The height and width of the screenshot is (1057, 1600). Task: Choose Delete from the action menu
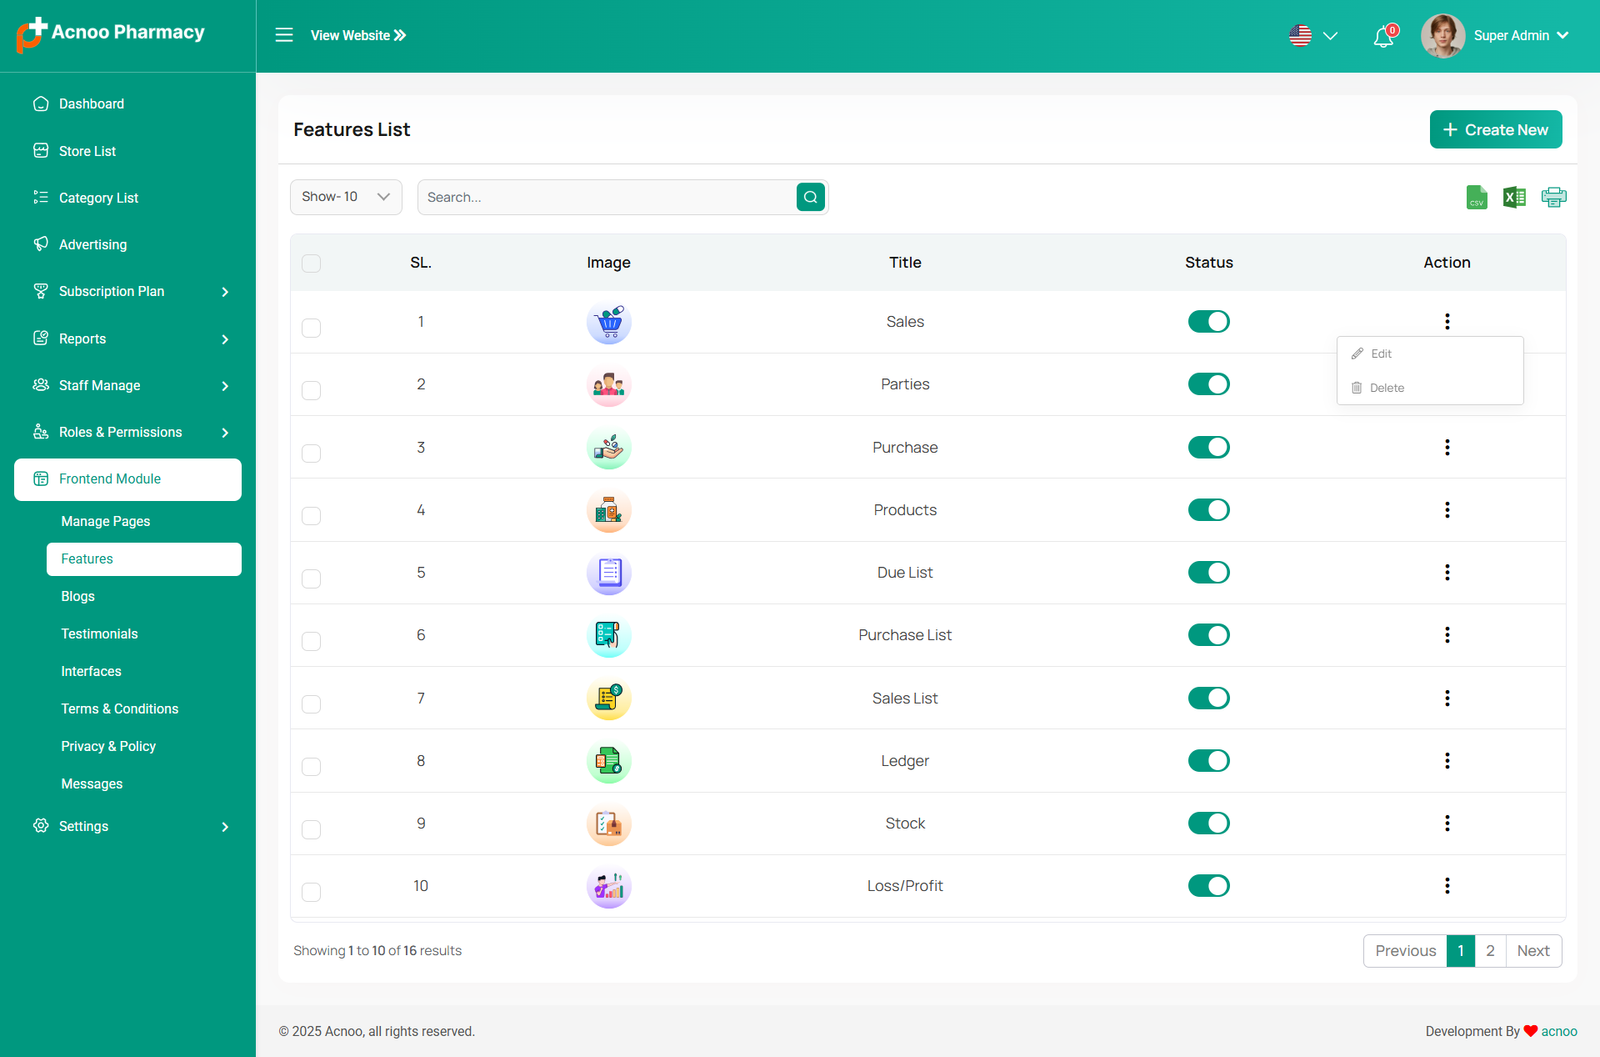pos(1386,388)
